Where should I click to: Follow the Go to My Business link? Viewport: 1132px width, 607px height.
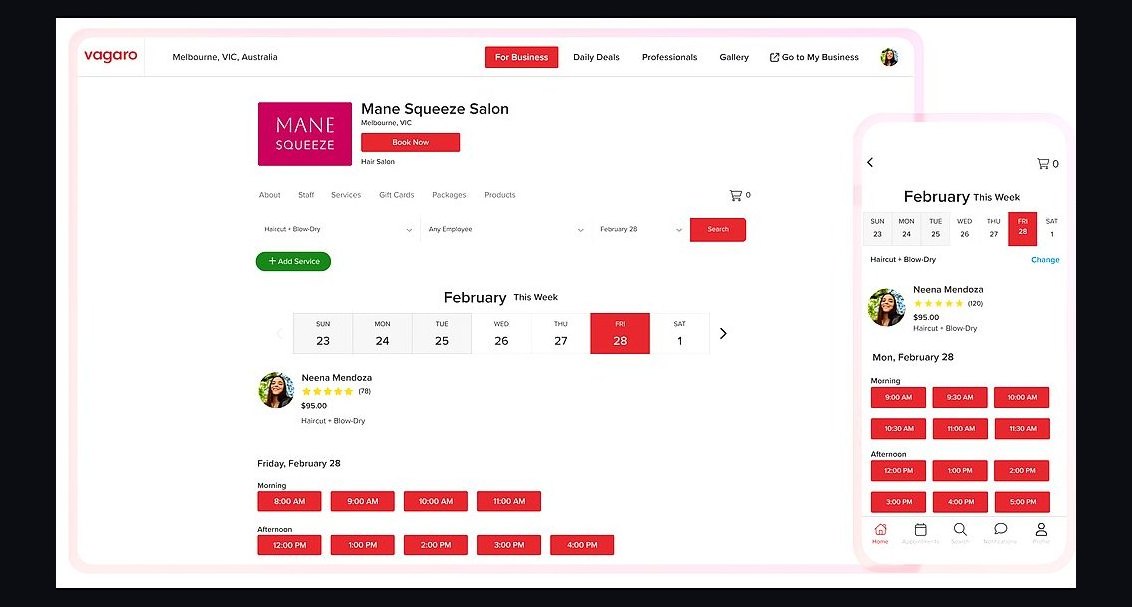coord(814,57)
